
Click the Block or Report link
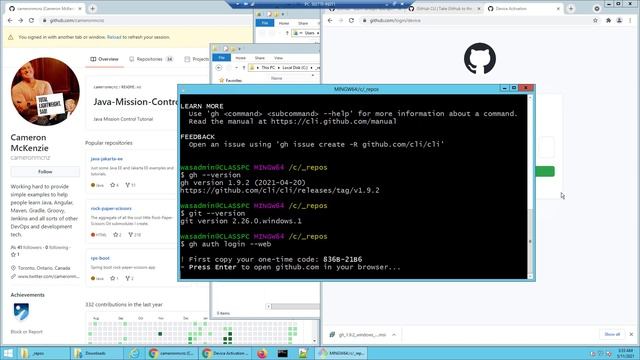pos(27,332)
